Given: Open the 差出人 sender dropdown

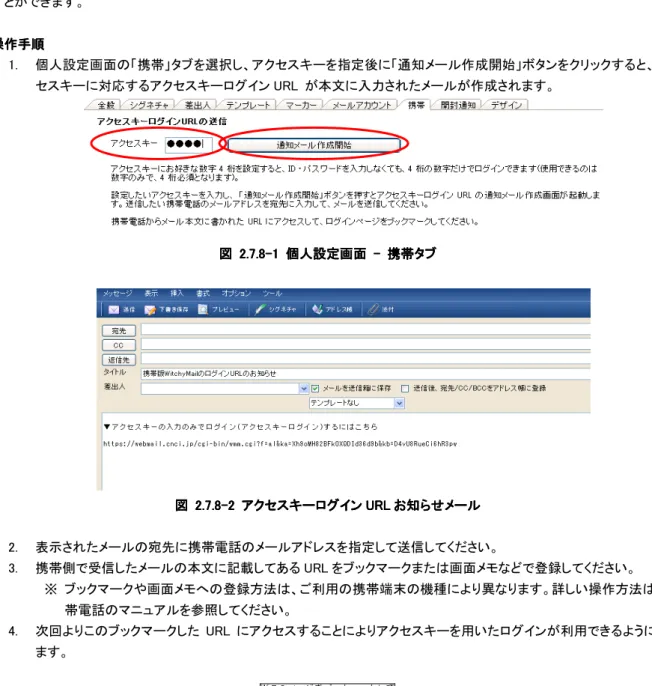Looking at the screenshot, I should (304, 388).
